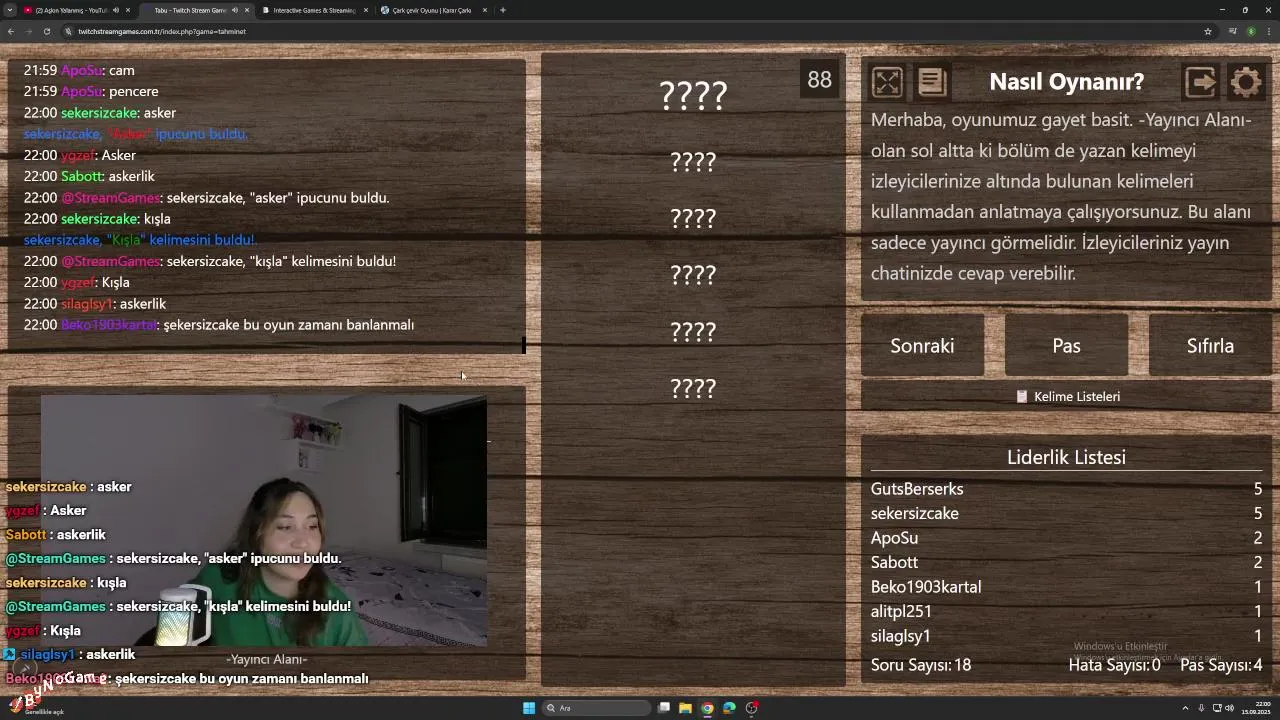Click the Soru Sayısı: 18 counter
Image resolution: width=1280 pixels, height=720 pixels.
pos(921,665)
